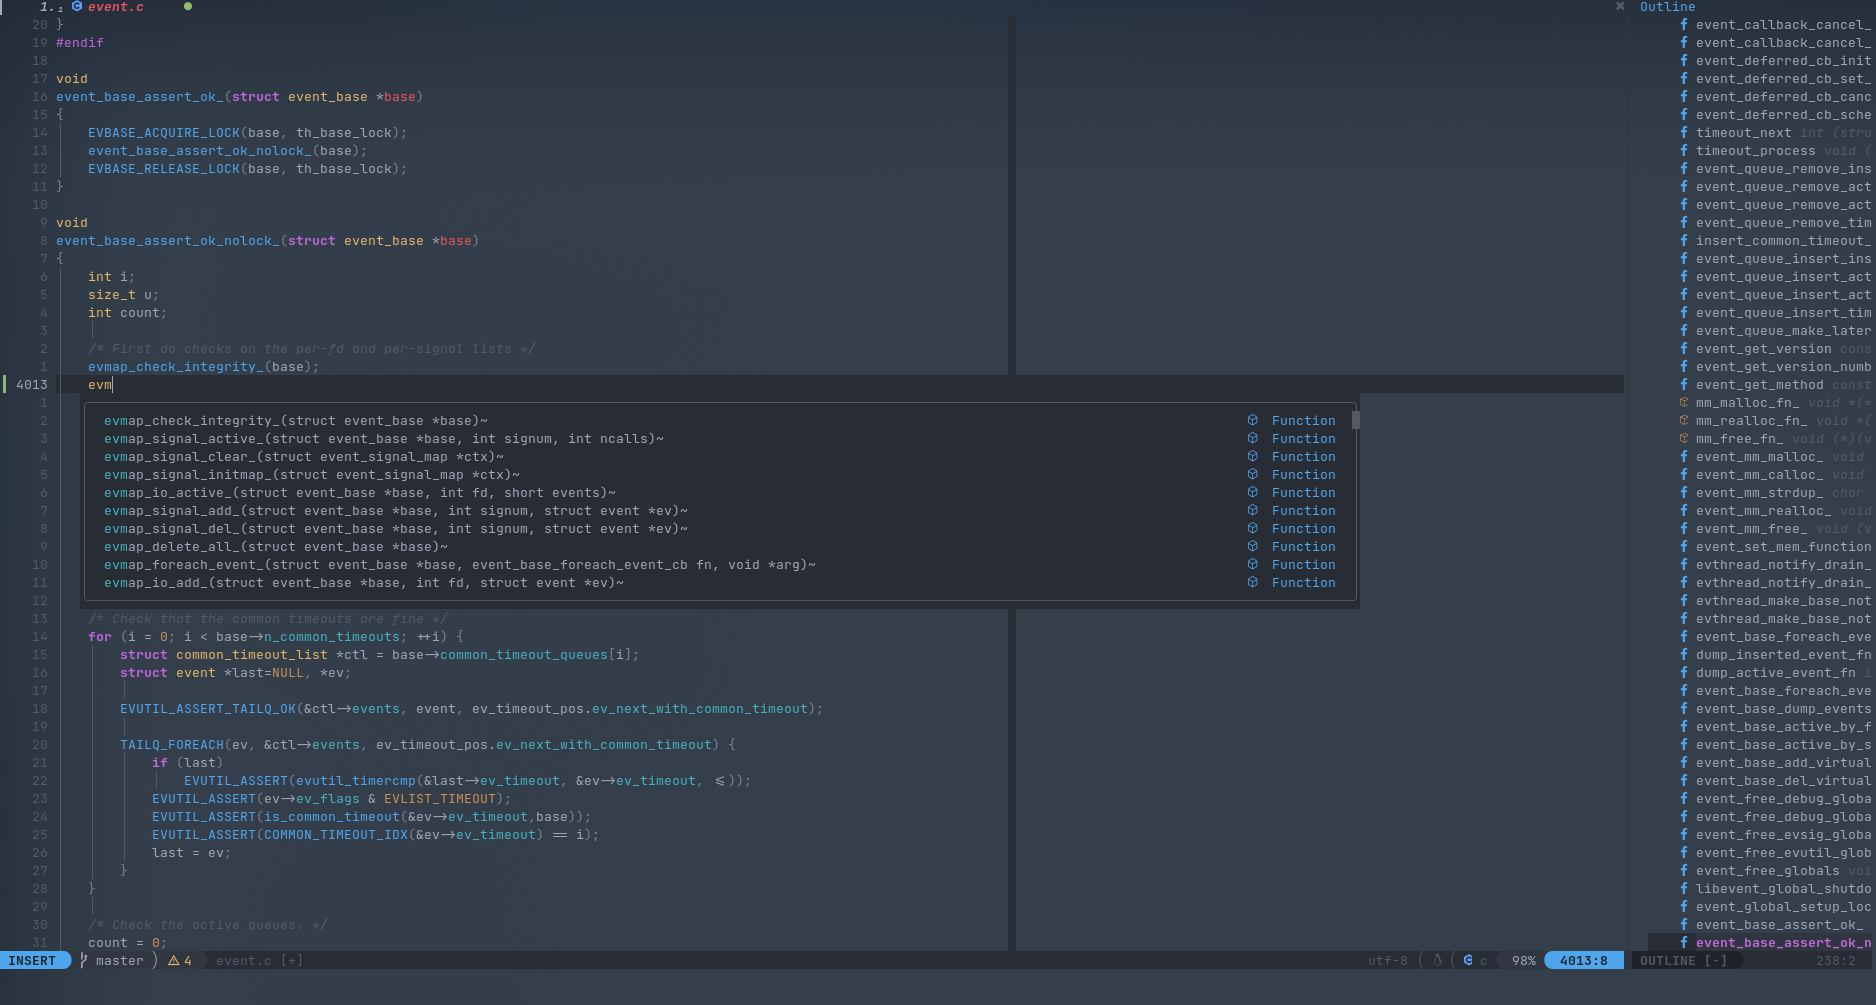
Task: Open event_base_del_virtual outline entry
Action: click(x=1783, y=781)
